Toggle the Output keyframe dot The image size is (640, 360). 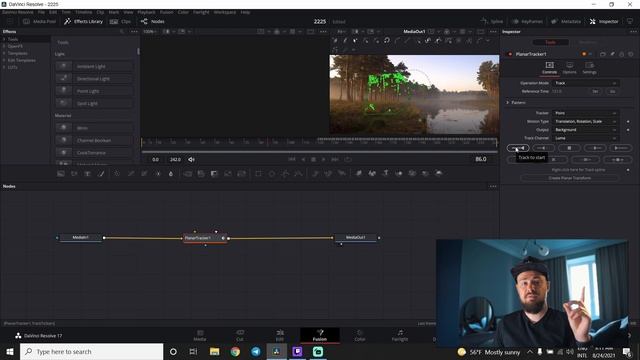pyautogui.click(x=628, y=130)
